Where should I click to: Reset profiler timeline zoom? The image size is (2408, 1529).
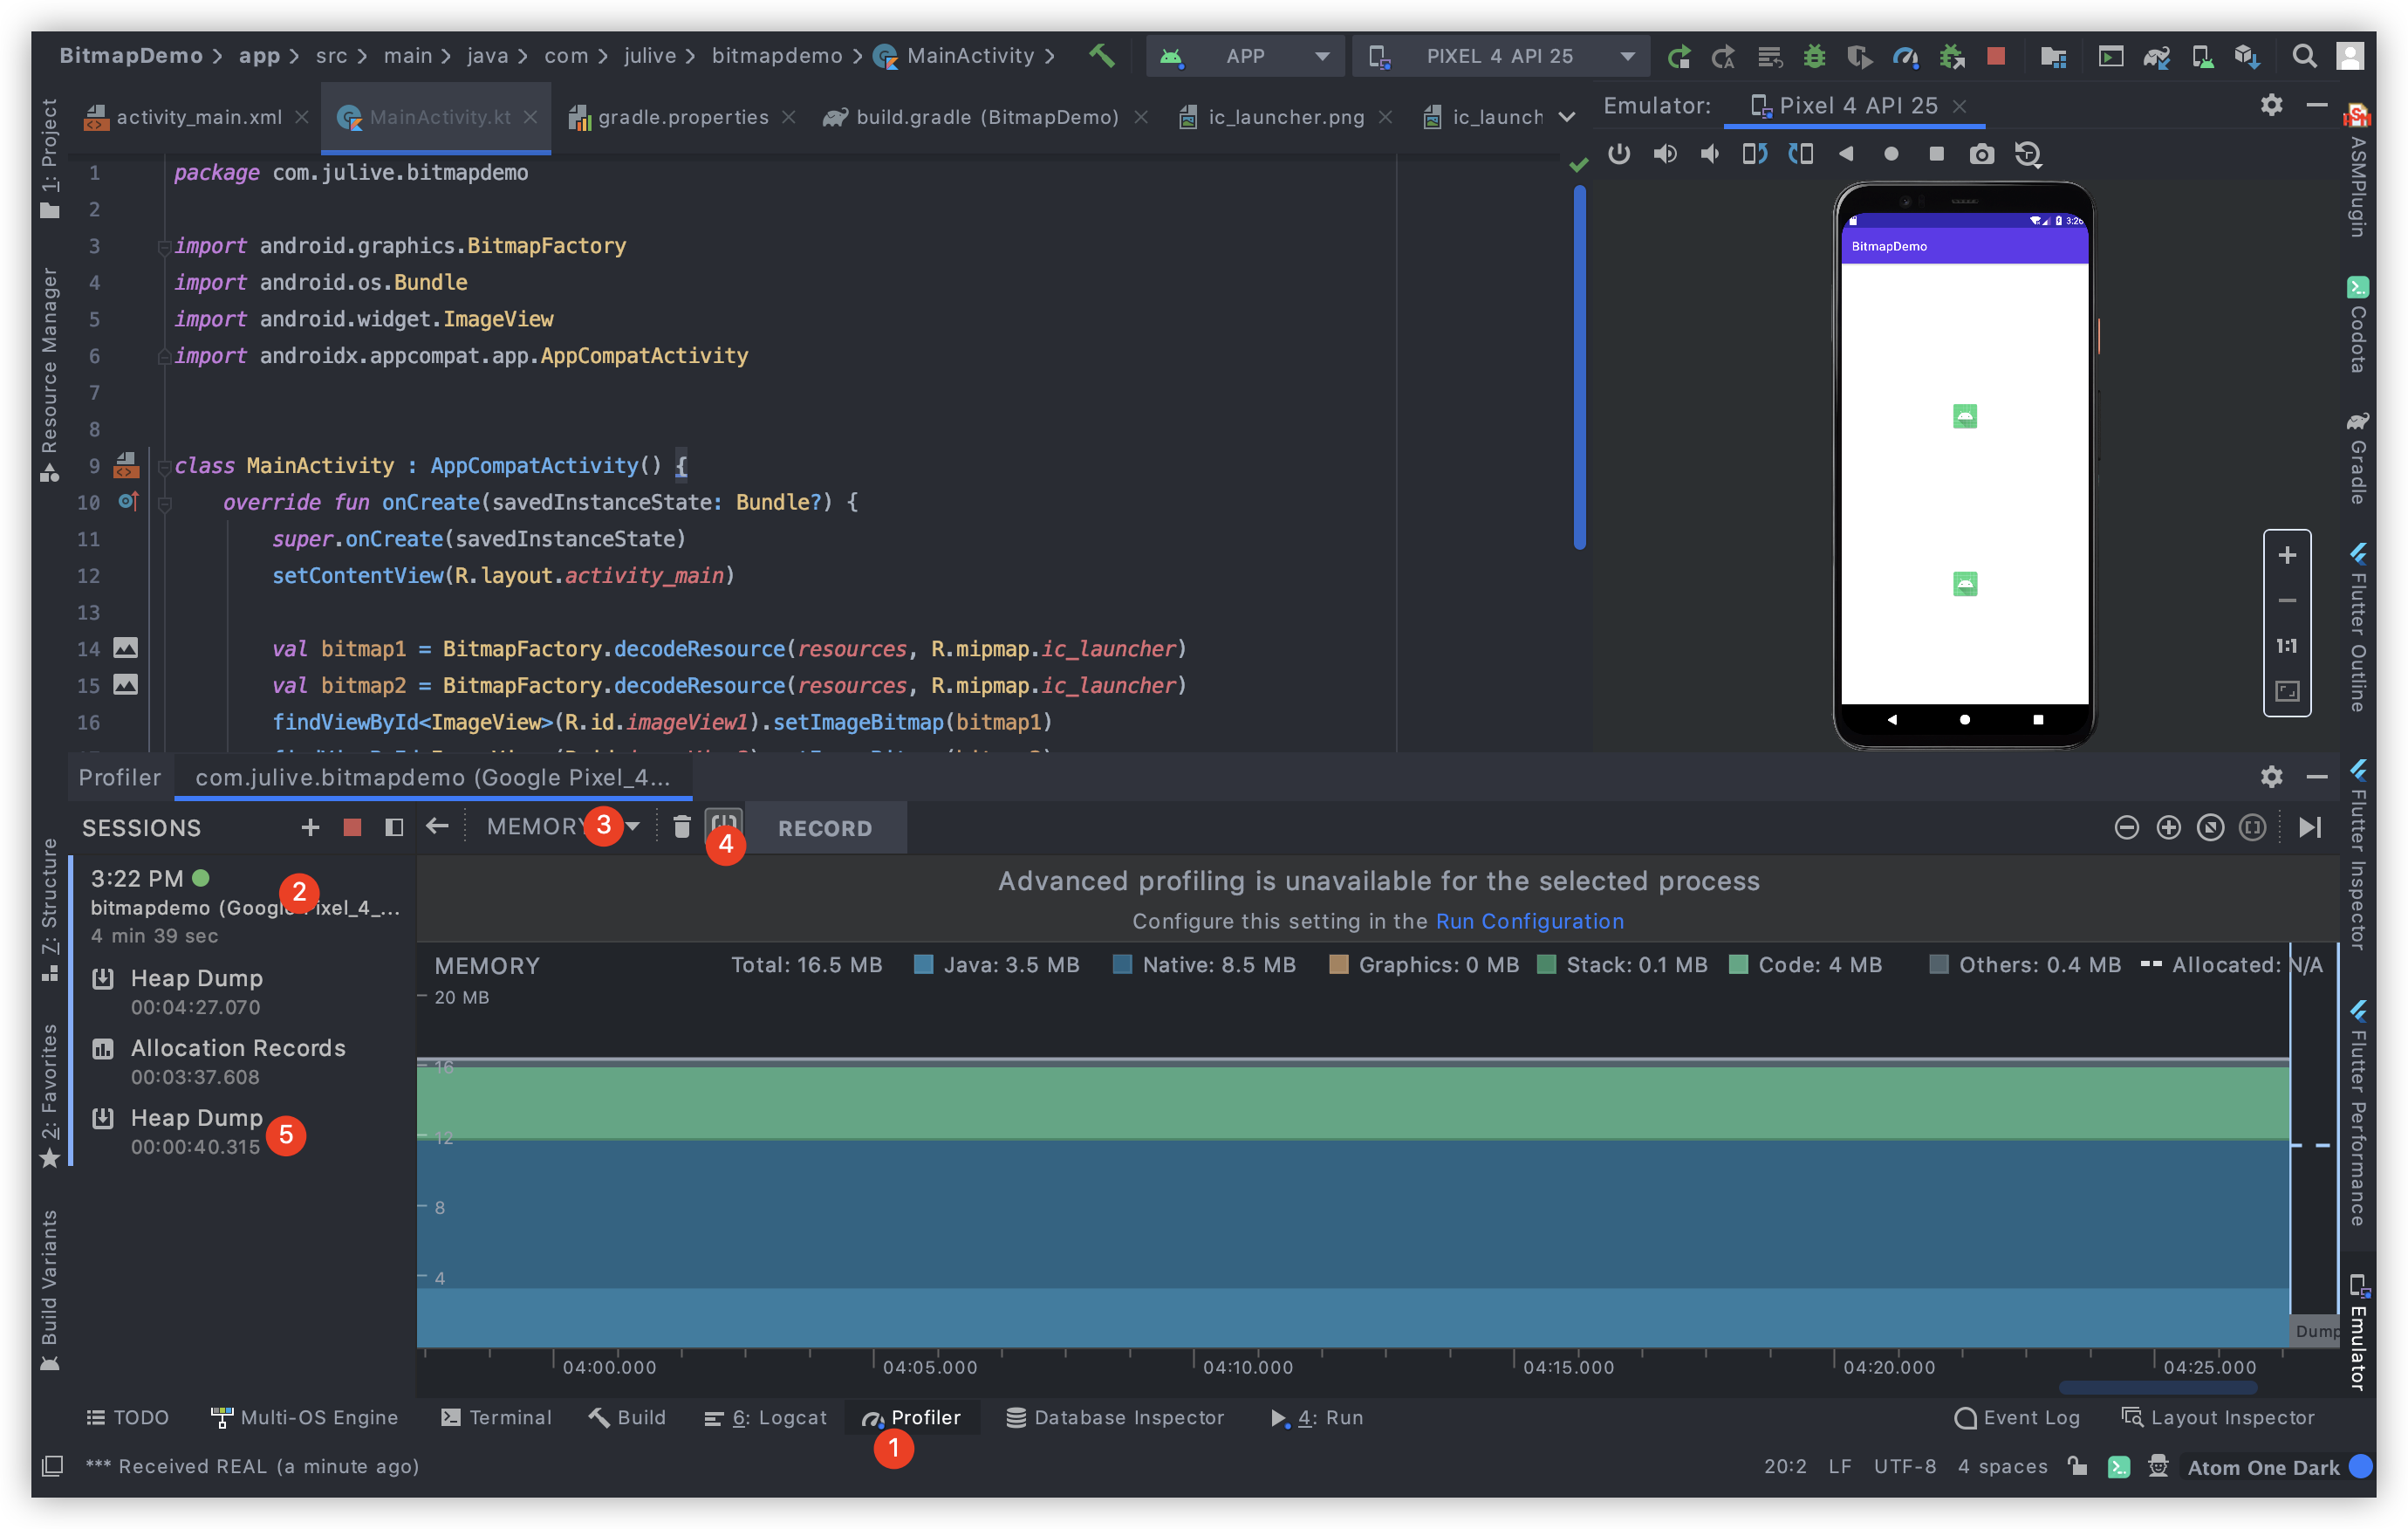pos(2210,827)
